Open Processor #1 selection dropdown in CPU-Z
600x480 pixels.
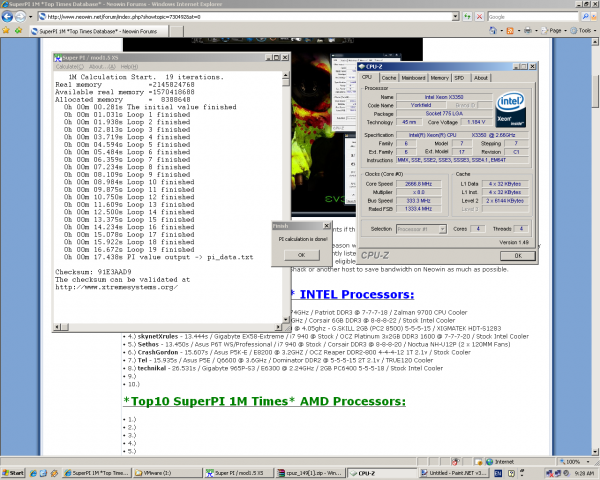click(x=421, y=229)
